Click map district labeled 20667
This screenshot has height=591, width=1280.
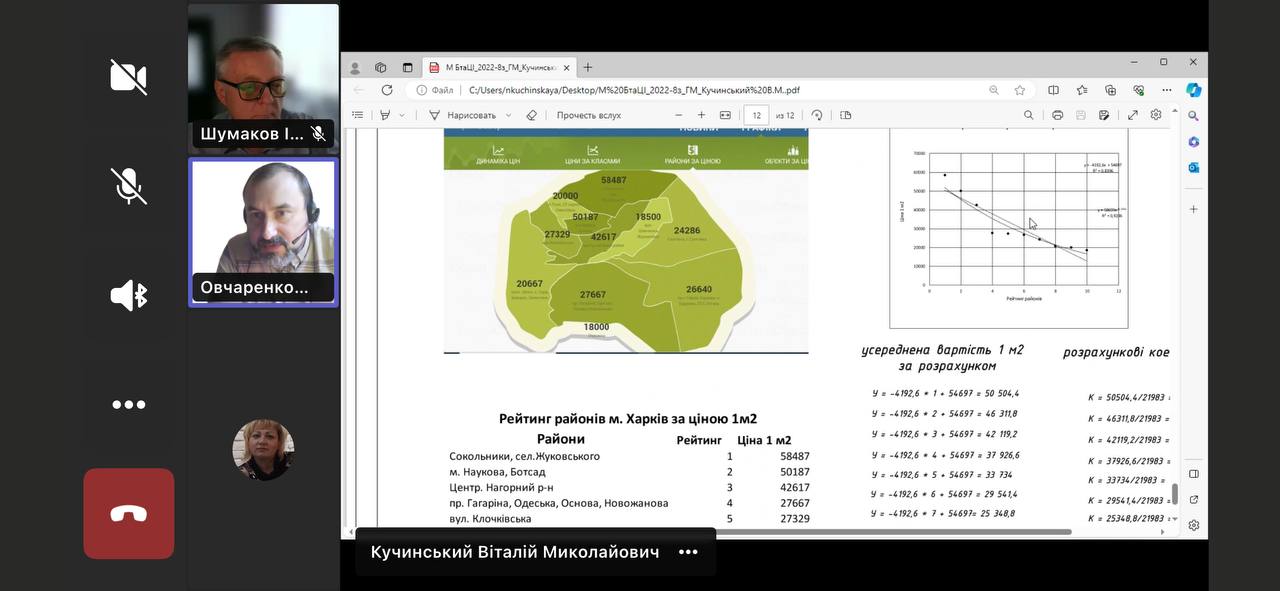point(529,284)
